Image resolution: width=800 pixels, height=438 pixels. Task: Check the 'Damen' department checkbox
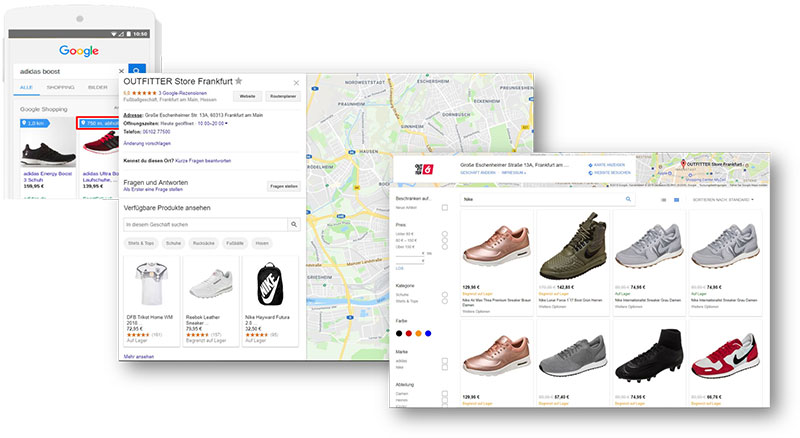click(x=445, y=394)
